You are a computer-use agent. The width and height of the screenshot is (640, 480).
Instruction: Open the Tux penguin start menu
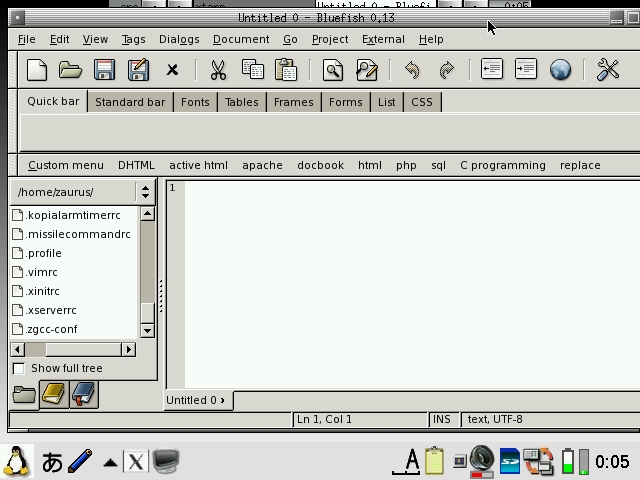point(17,461)
